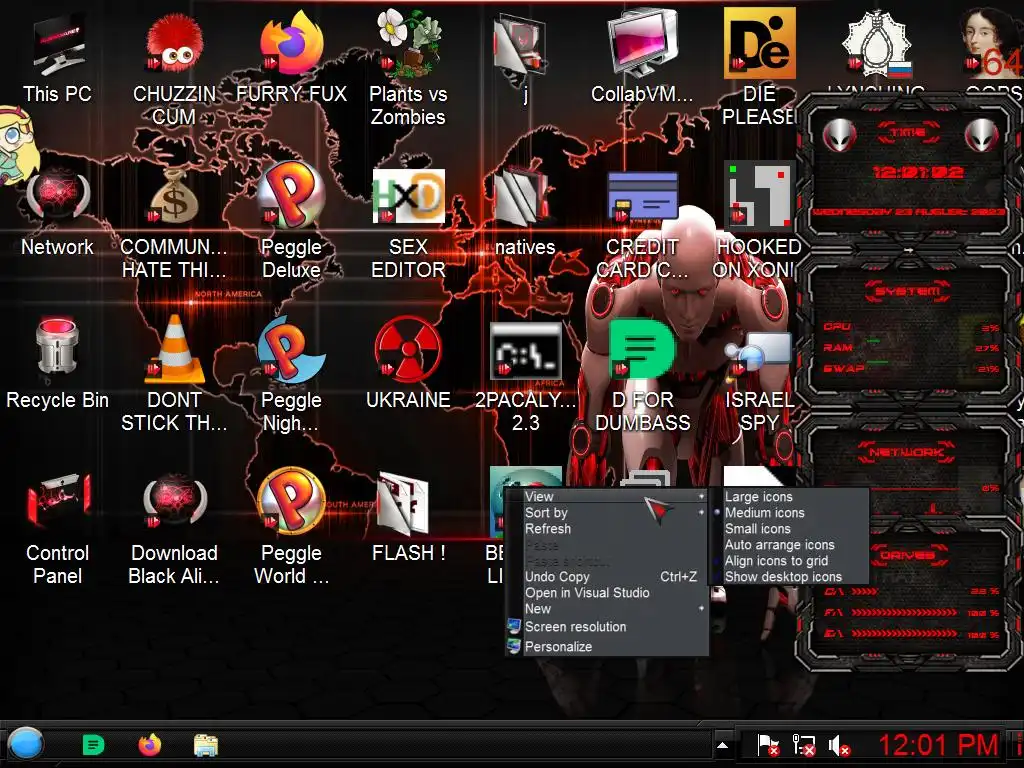Viewport: 1024px width, 768px height.
Task: Select the credit card shortcut icon
Action: click(x=642, y=197)
